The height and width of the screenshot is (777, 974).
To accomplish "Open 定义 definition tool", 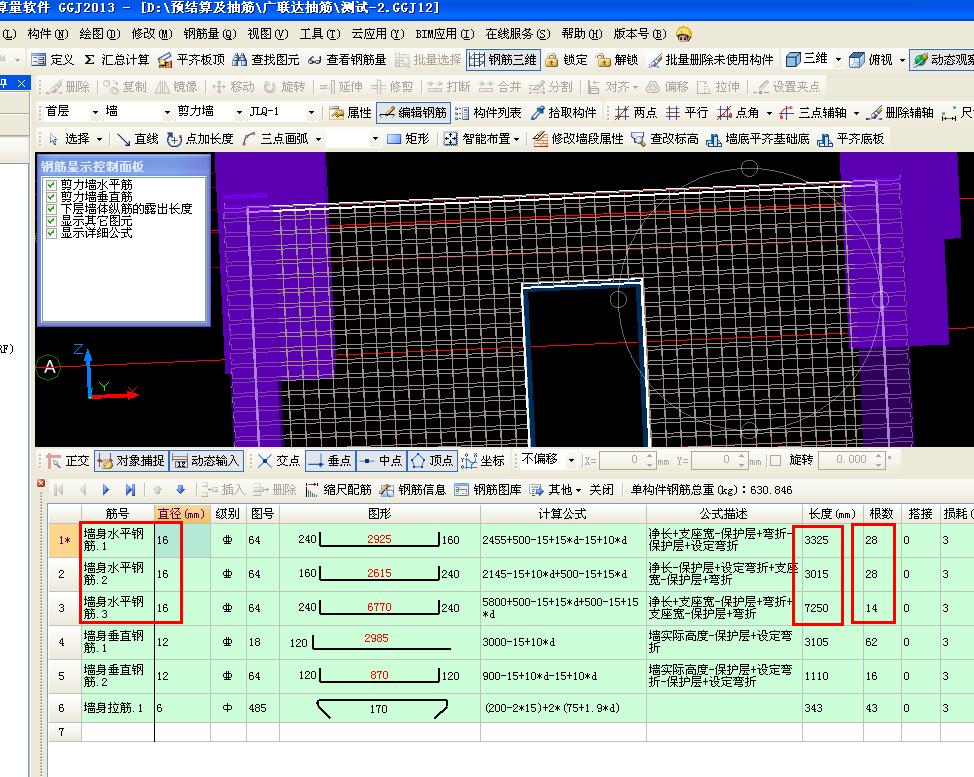I will (x=52, y=60).
